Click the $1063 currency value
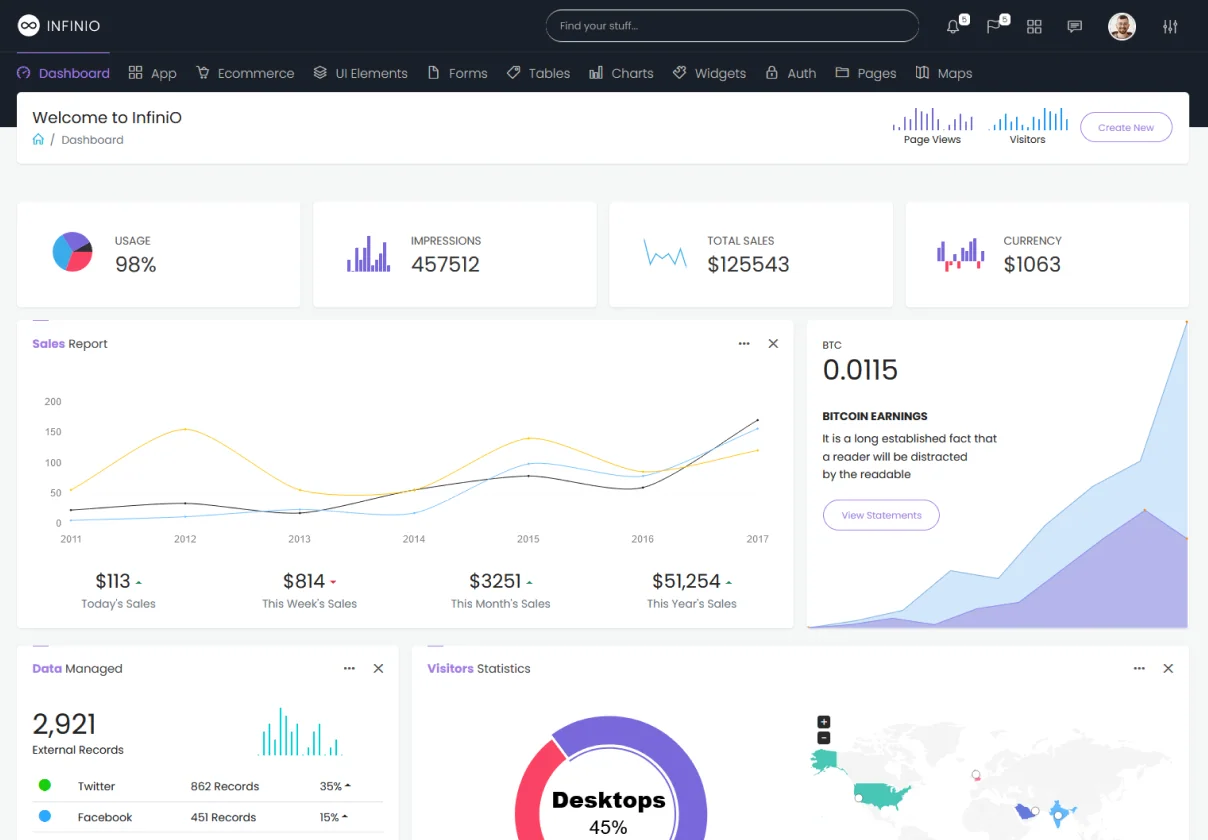This screenshot has height=840, width=1208. click(x=1032, y=264)
